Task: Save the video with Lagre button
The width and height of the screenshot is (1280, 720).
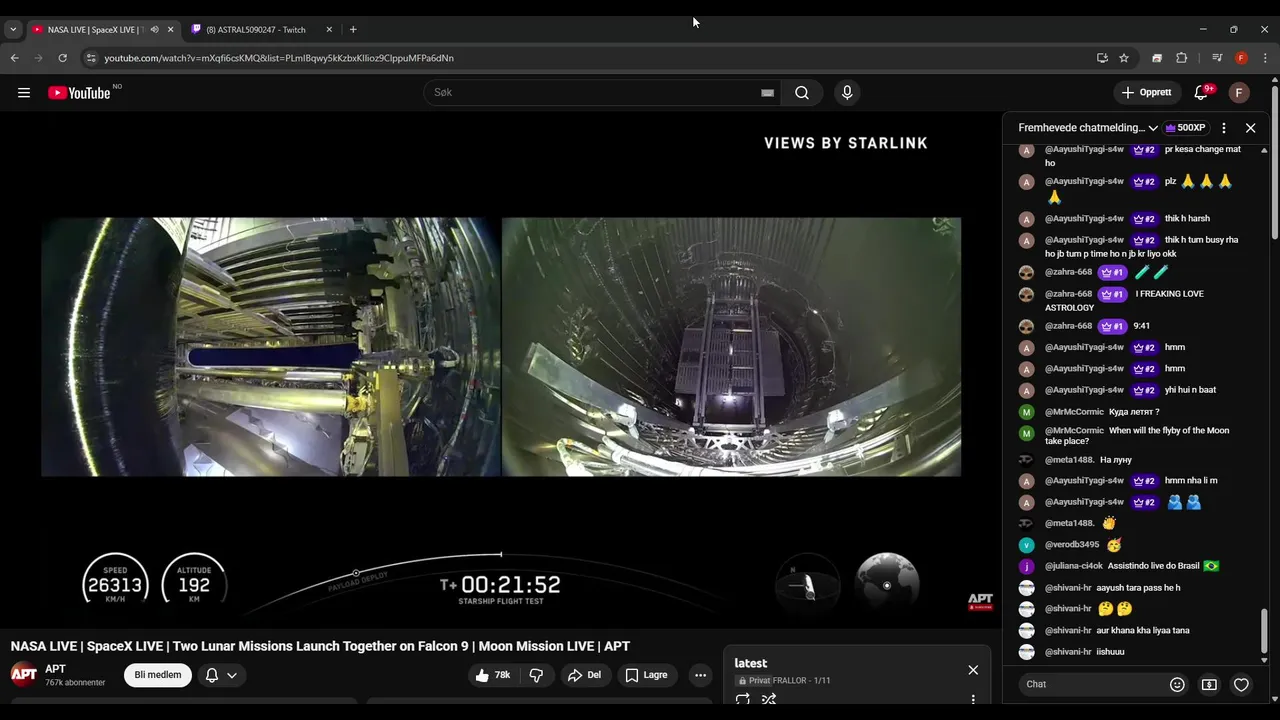Action: click(646, 675)
